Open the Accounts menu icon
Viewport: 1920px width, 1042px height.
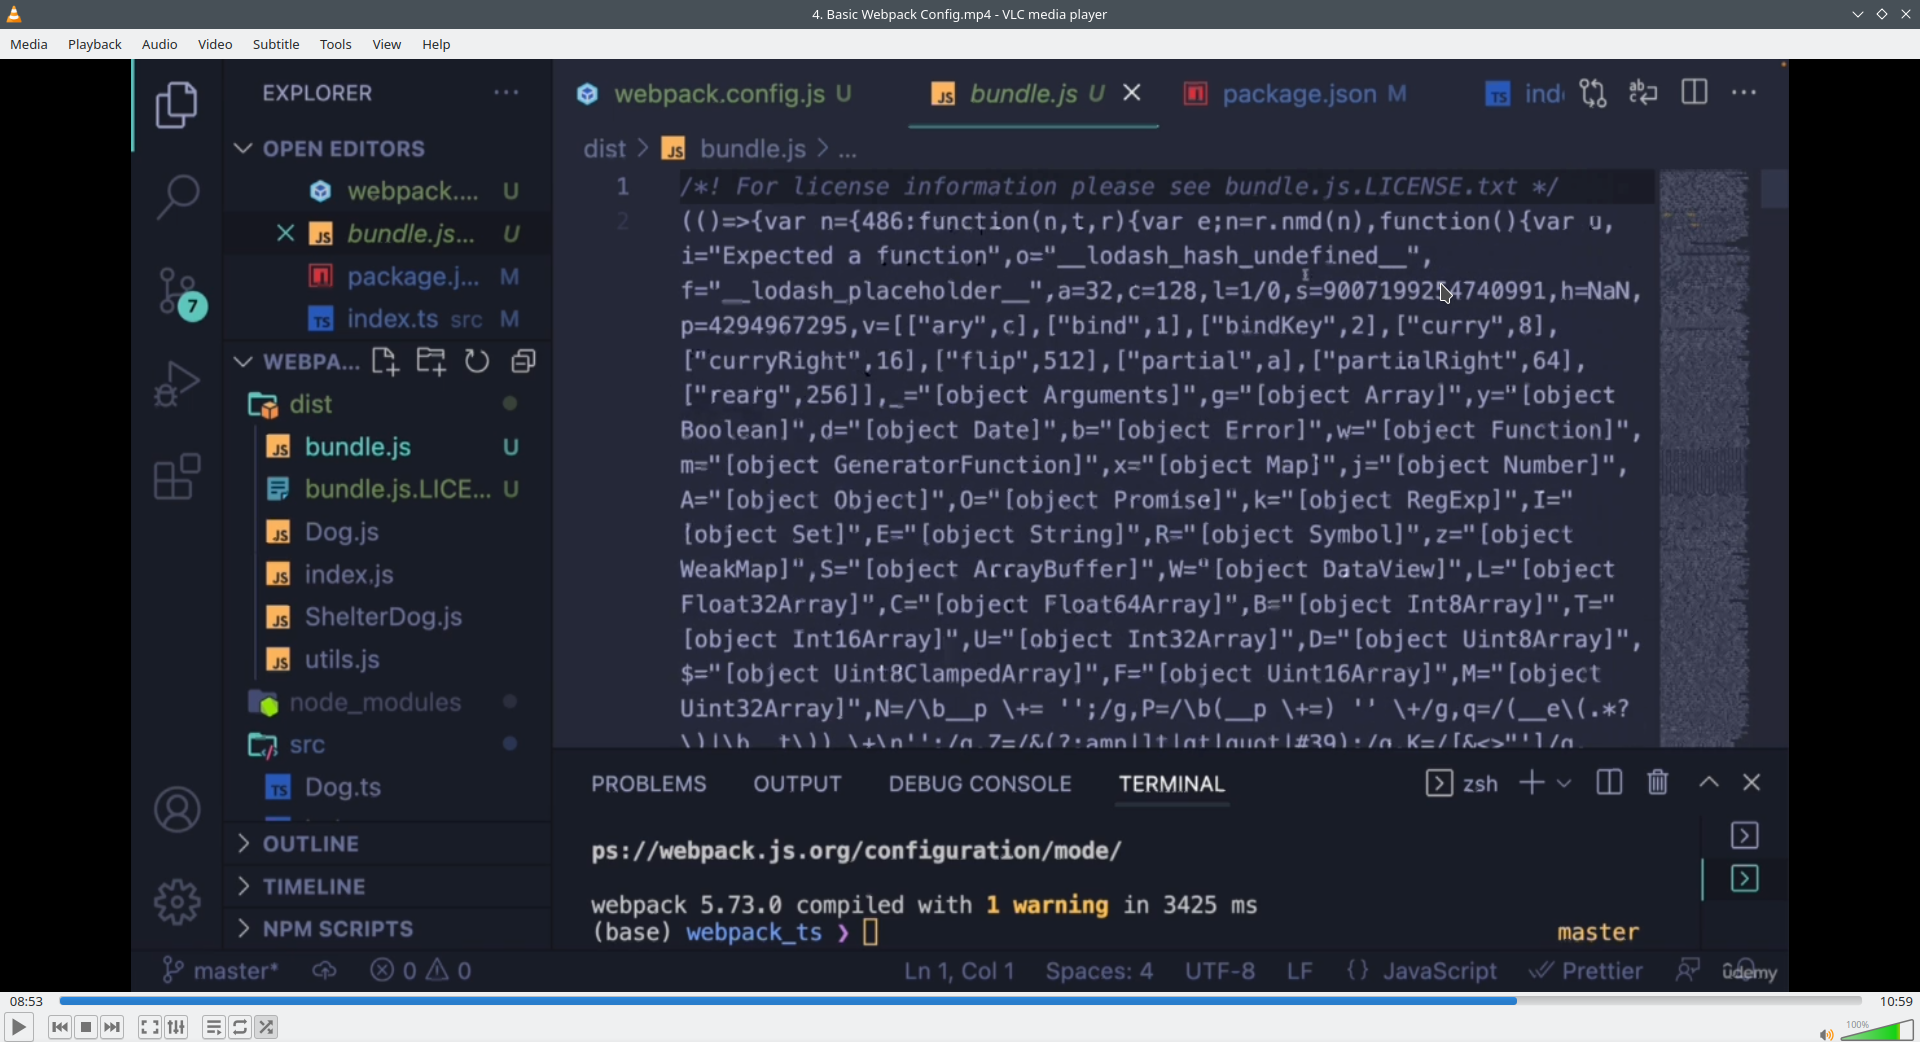pos(177,810)
